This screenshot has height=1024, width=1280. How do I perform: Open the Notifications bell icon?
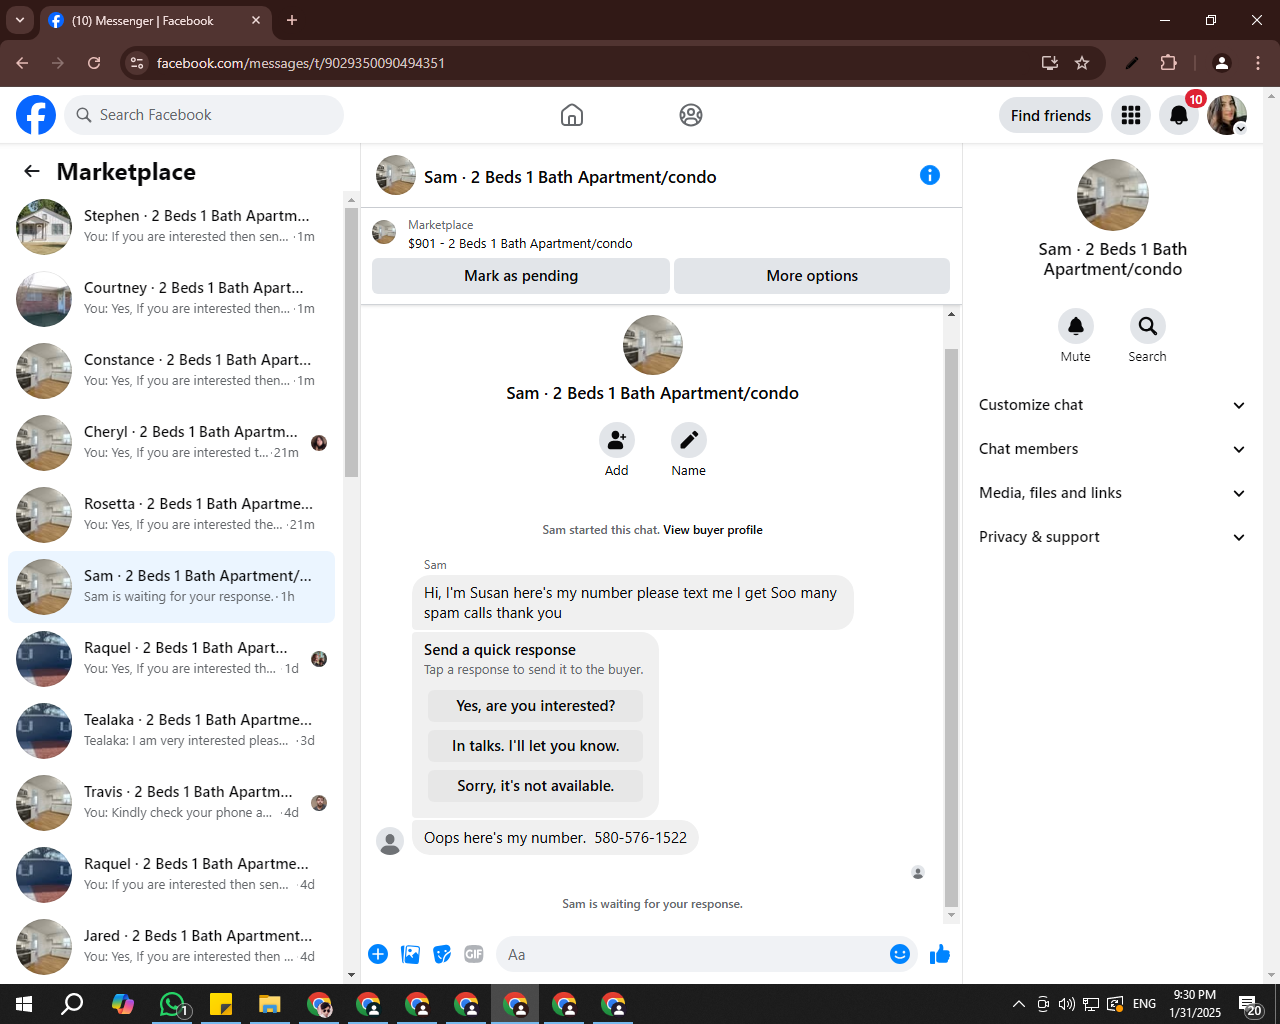pyautogui.click(x=1179, y=115)
